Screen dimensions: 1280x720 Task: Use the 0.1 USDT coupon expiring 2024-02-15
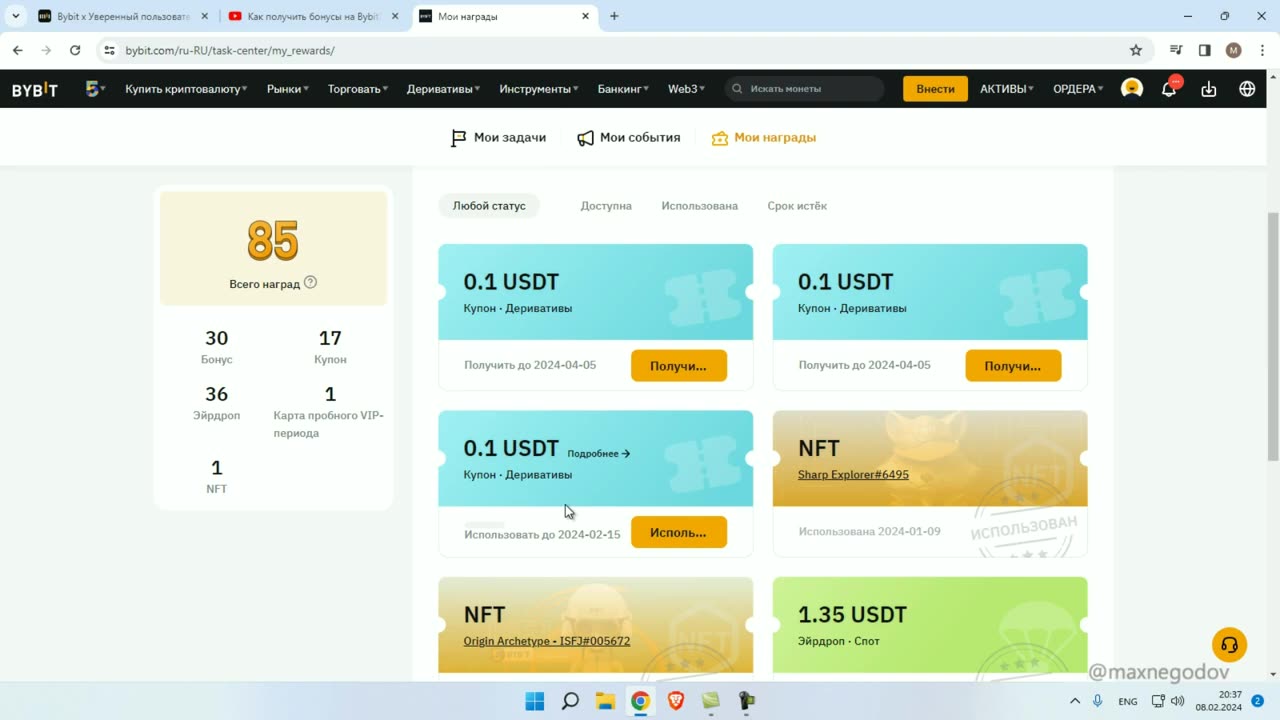point(678,533)
